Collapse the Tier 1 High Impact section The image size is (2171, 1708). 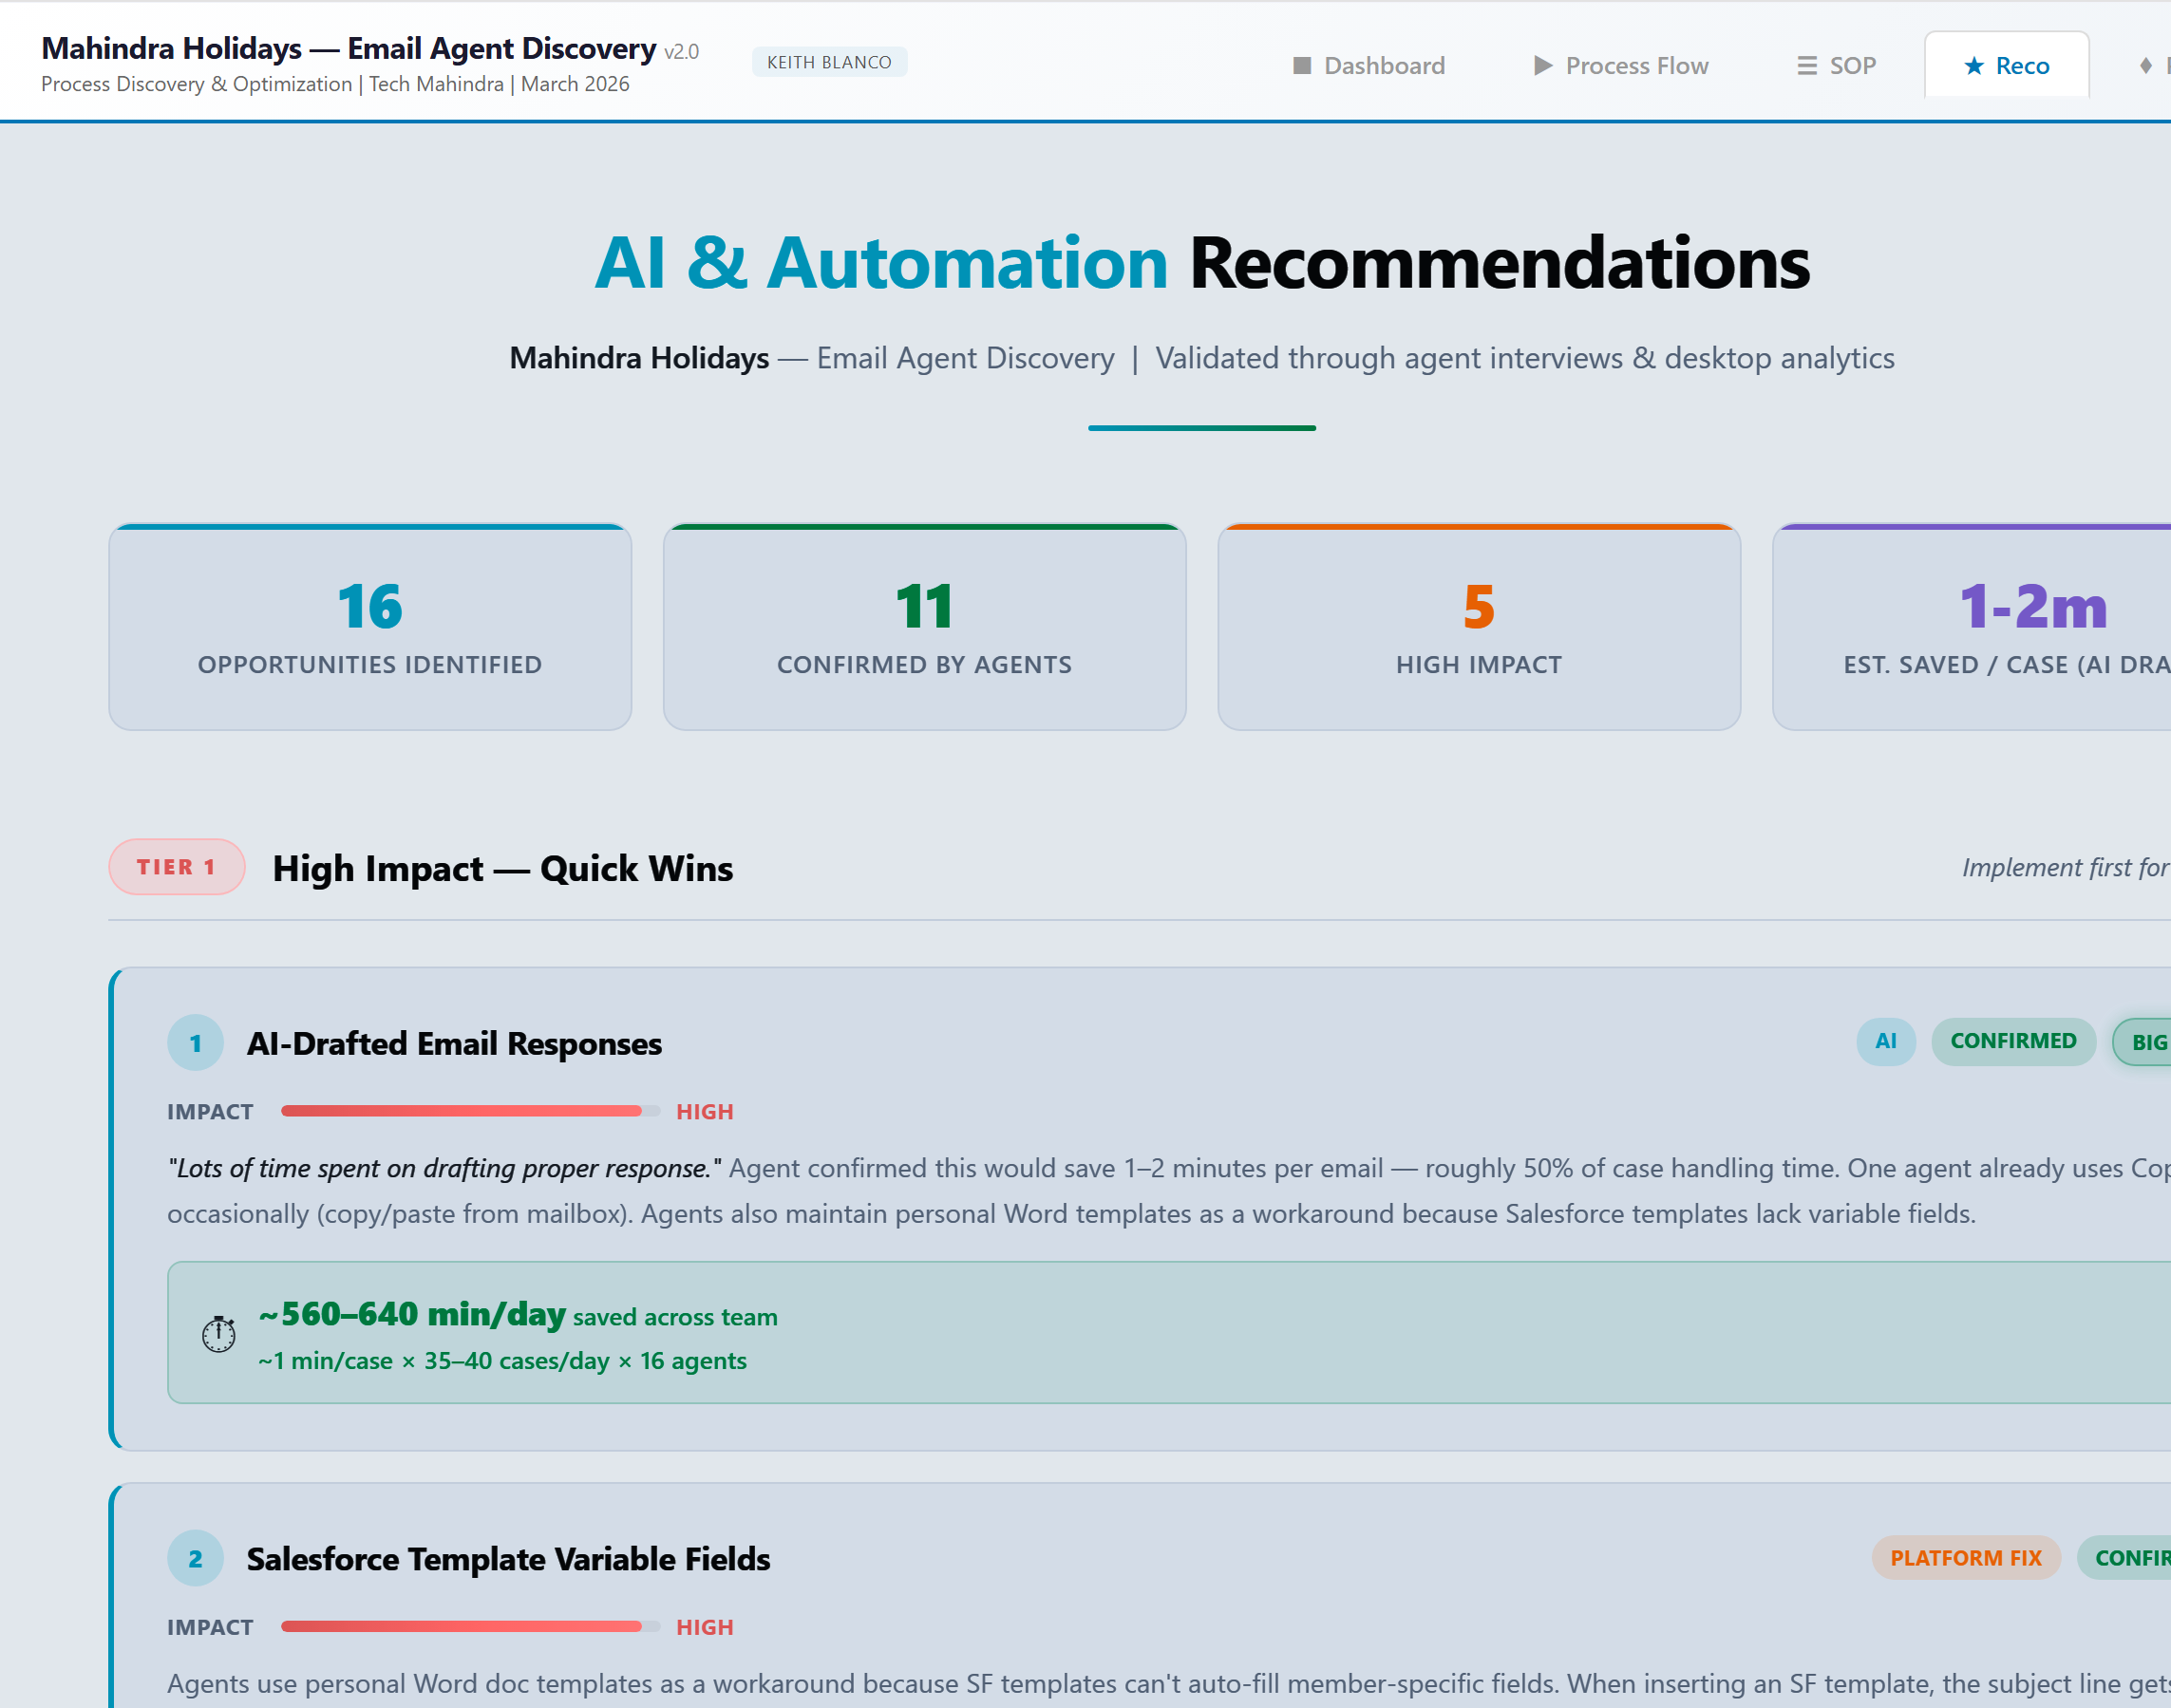coord(502,868)
